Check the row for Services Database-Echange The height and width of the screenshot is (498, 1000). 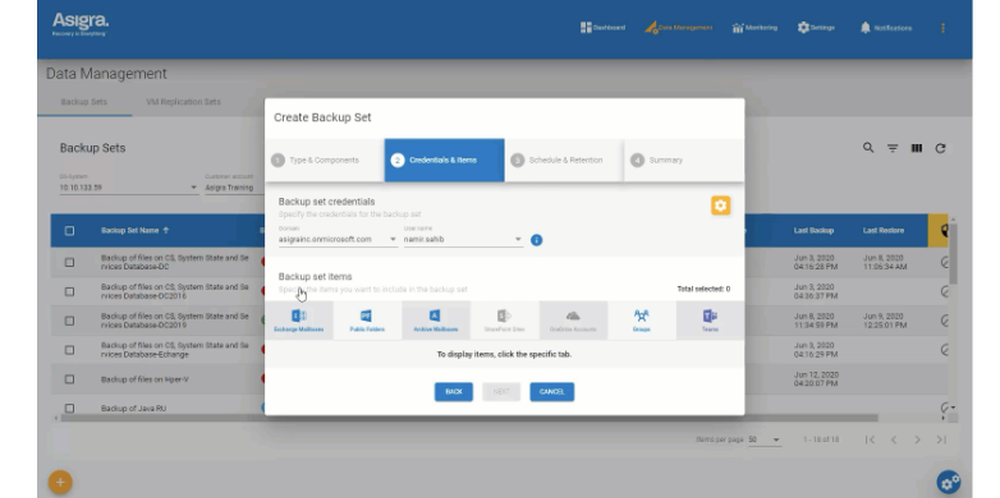pyautogui.click(x=70, y=350)
